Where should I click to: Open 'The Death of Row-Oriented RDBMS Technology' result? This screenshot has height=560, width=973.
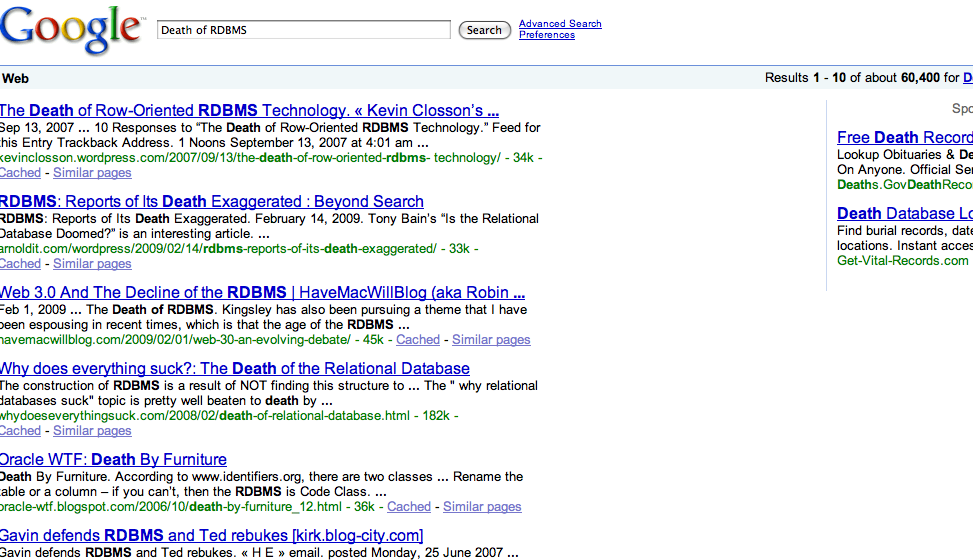pos(249,111)
